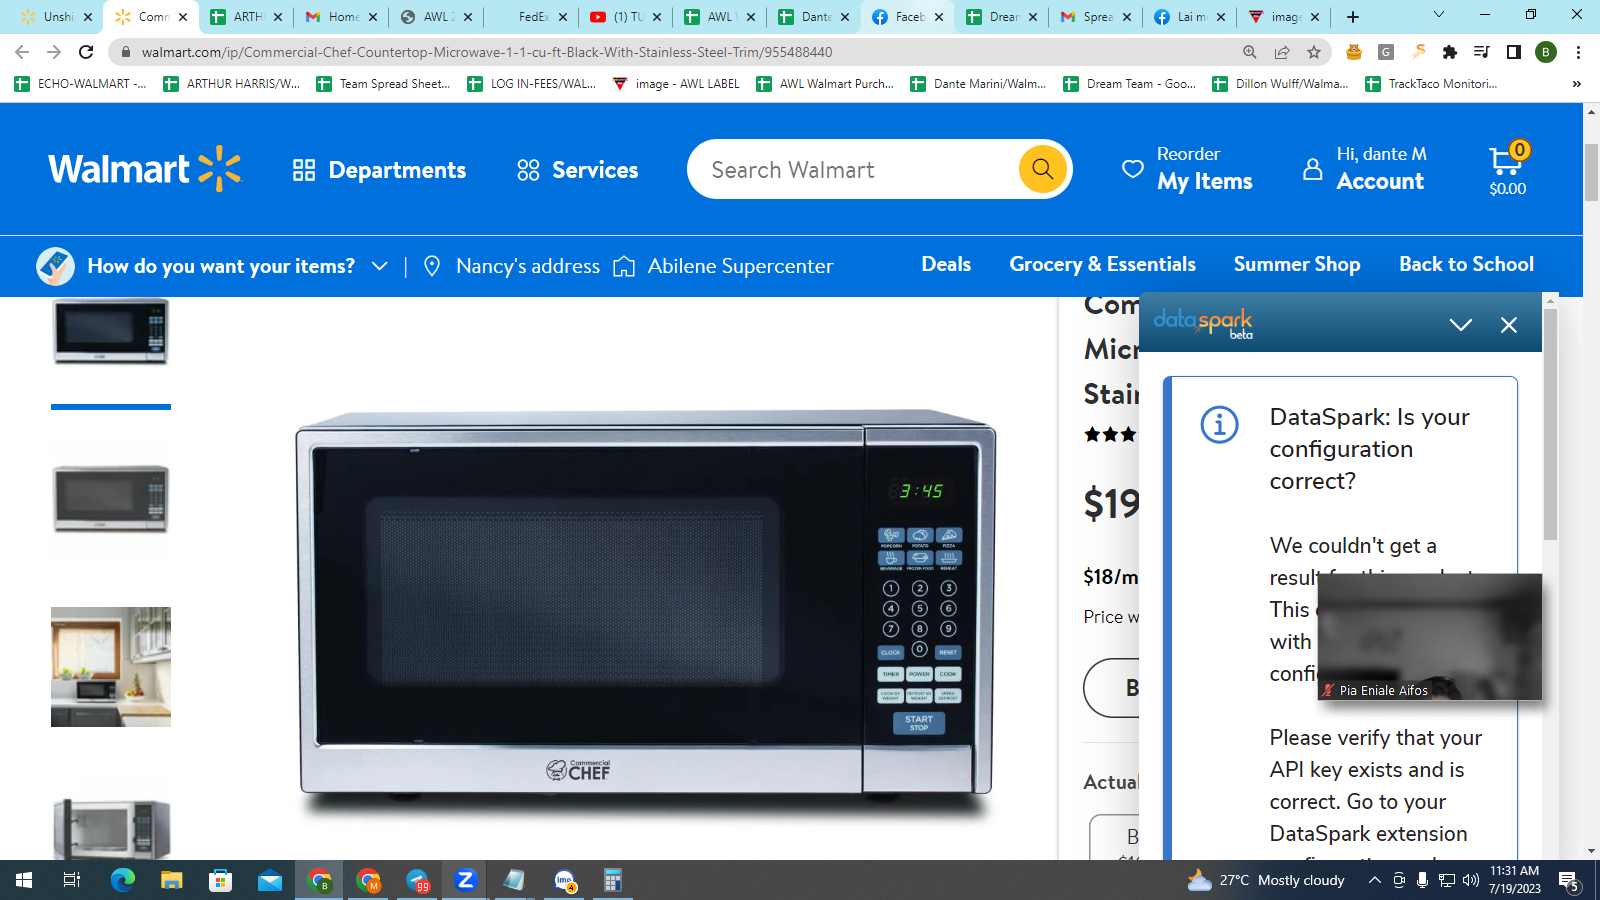Viewport: 1600px width, 900px height.
Task: Toggle the Chrome side panel icon
Action: pos(1514,52)
